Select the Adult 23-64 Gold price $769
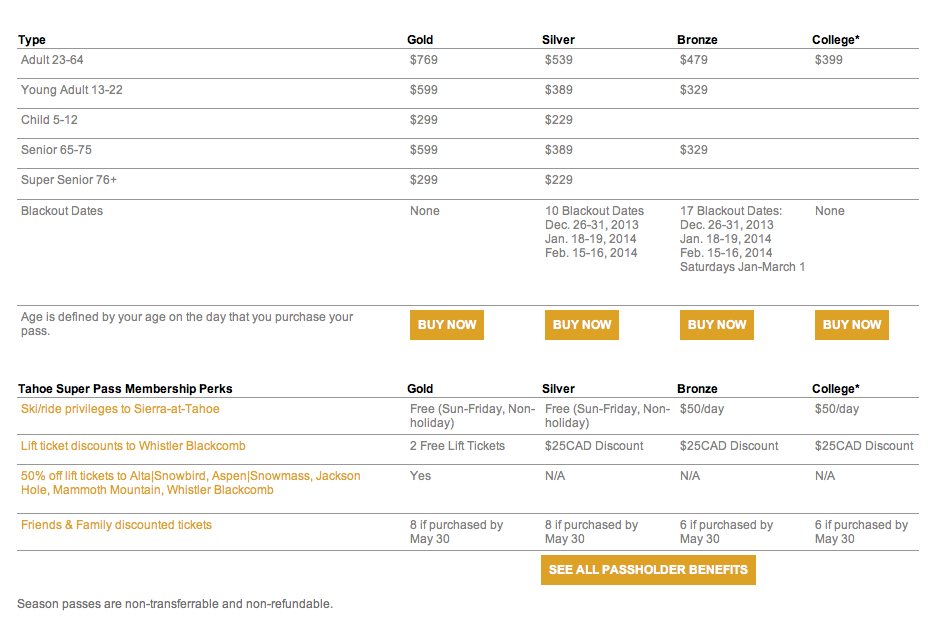Screen dimensions: 937x621 coord(424,60)
